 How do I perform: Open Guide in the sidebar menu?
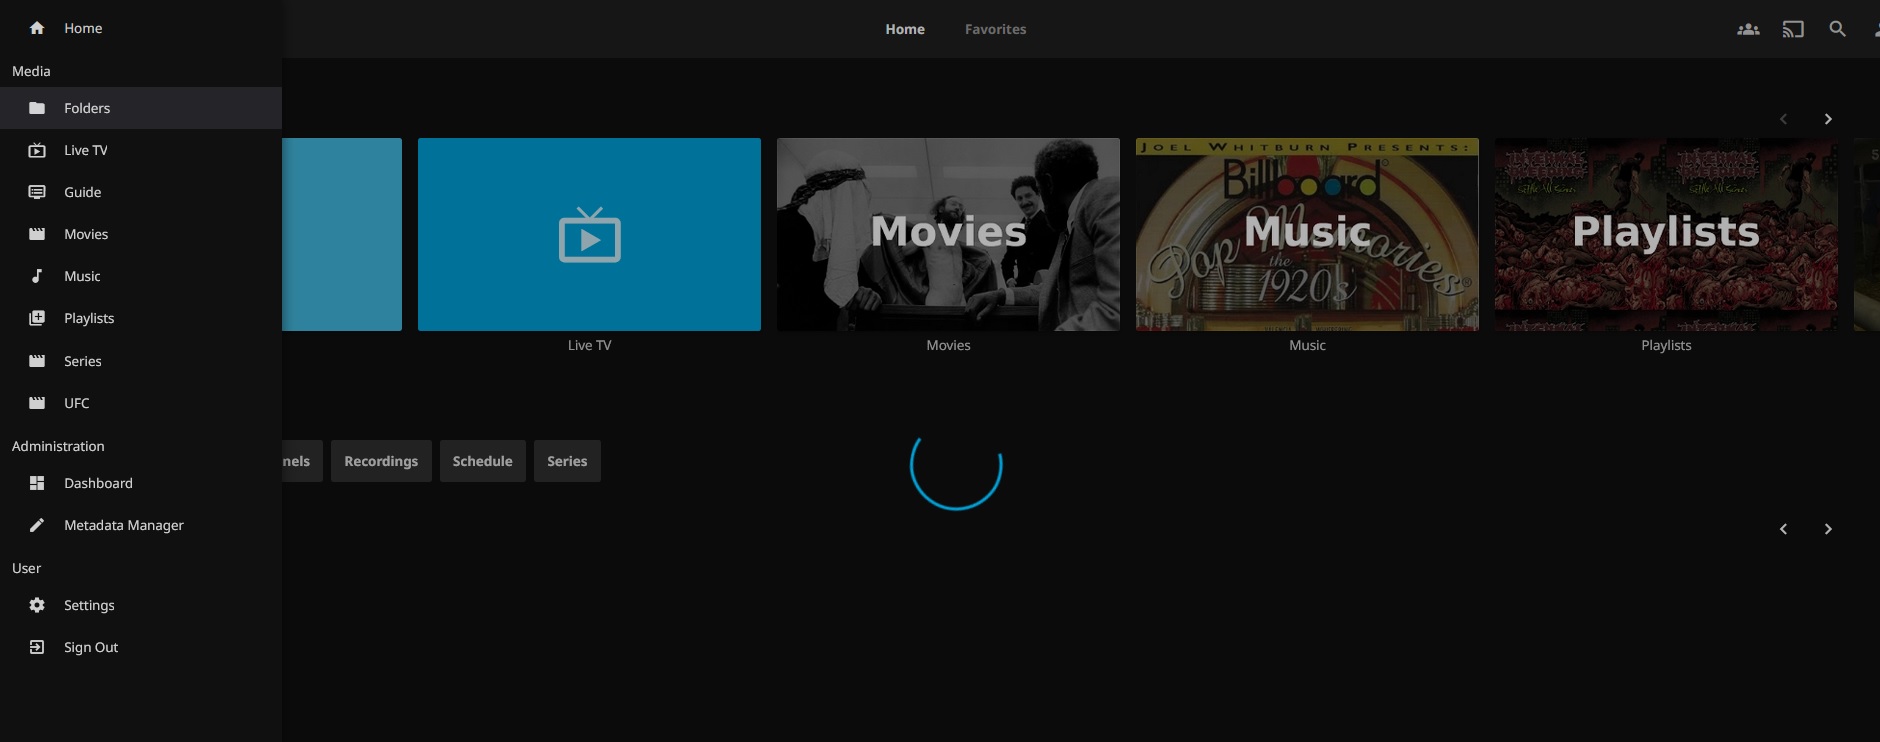click(83, 192)
